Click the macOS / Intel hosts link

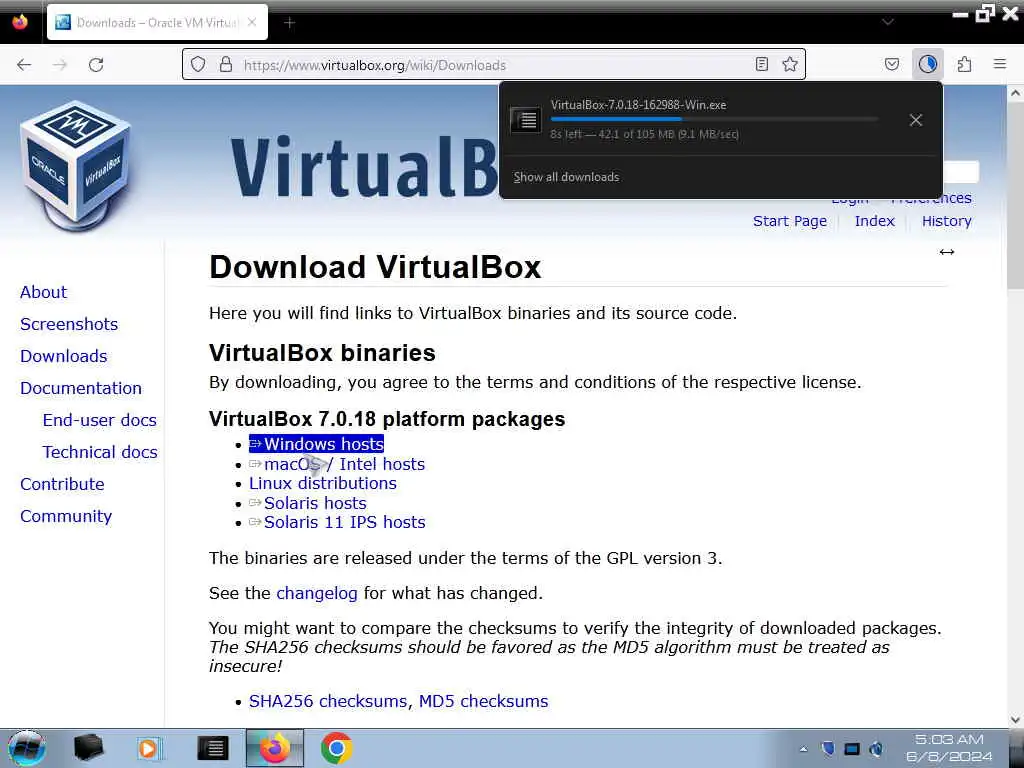click(337, 464)
